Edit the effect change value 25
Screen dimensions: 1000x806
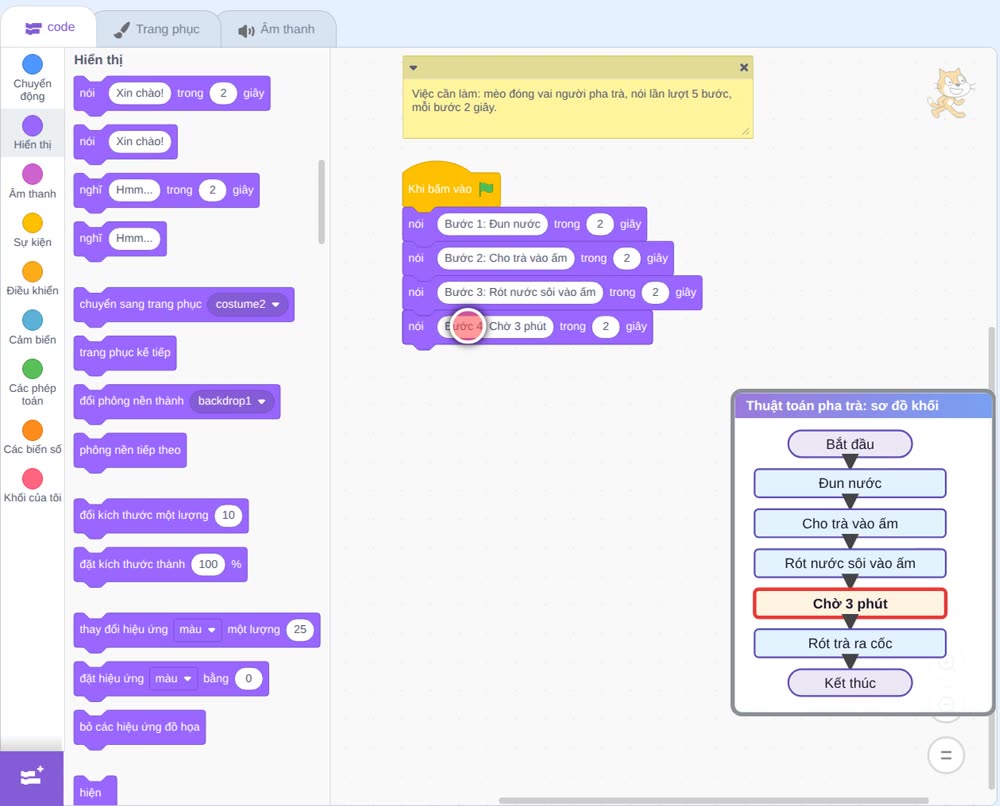tap(300, 629)
